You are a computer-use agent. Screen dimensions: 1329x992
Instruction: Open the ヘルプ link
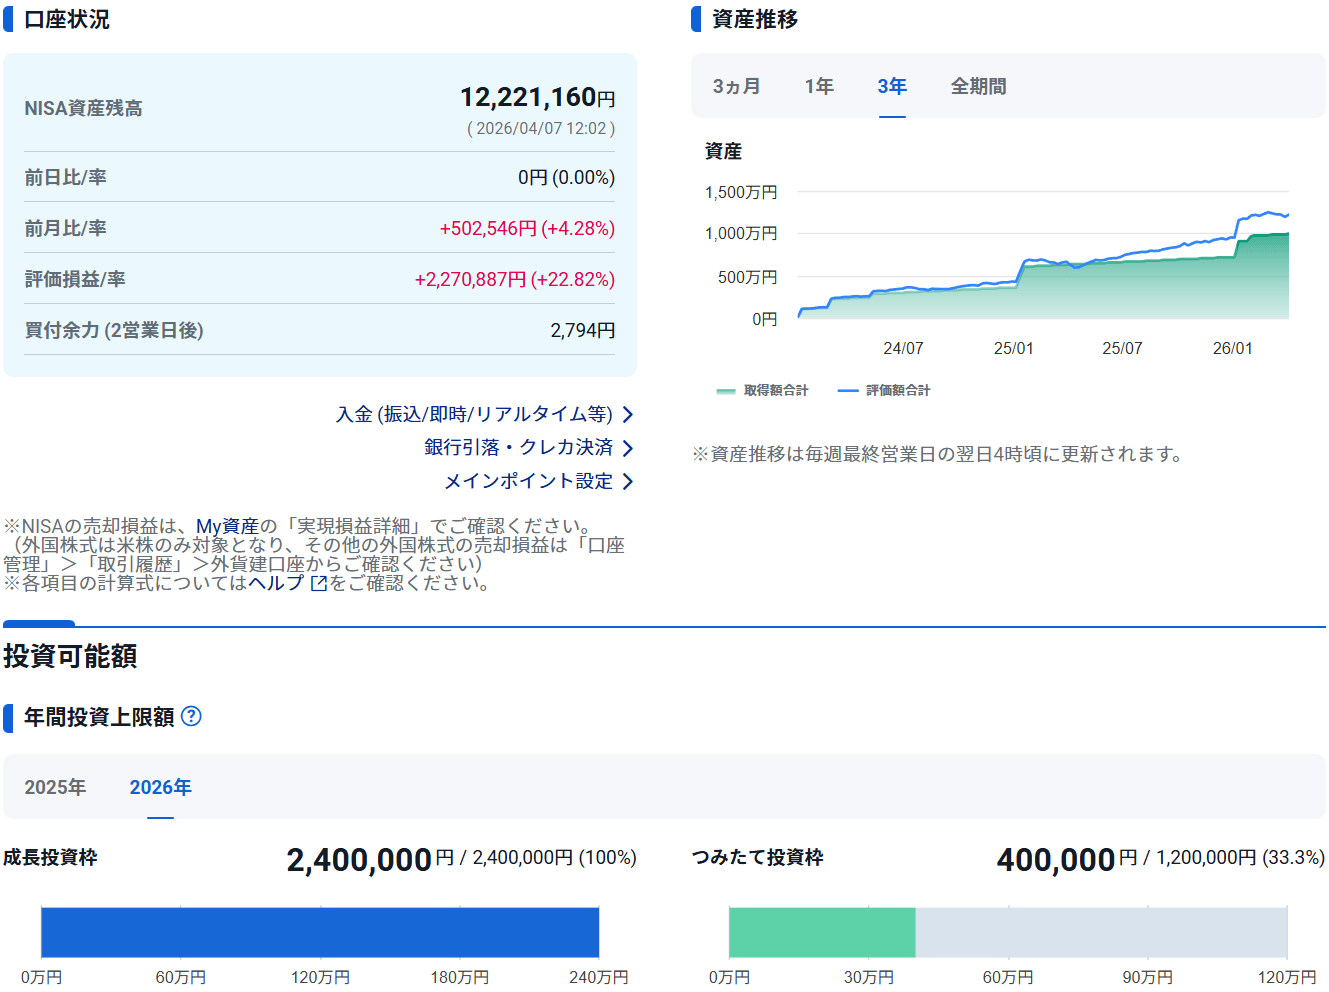(x=276, y=584)
